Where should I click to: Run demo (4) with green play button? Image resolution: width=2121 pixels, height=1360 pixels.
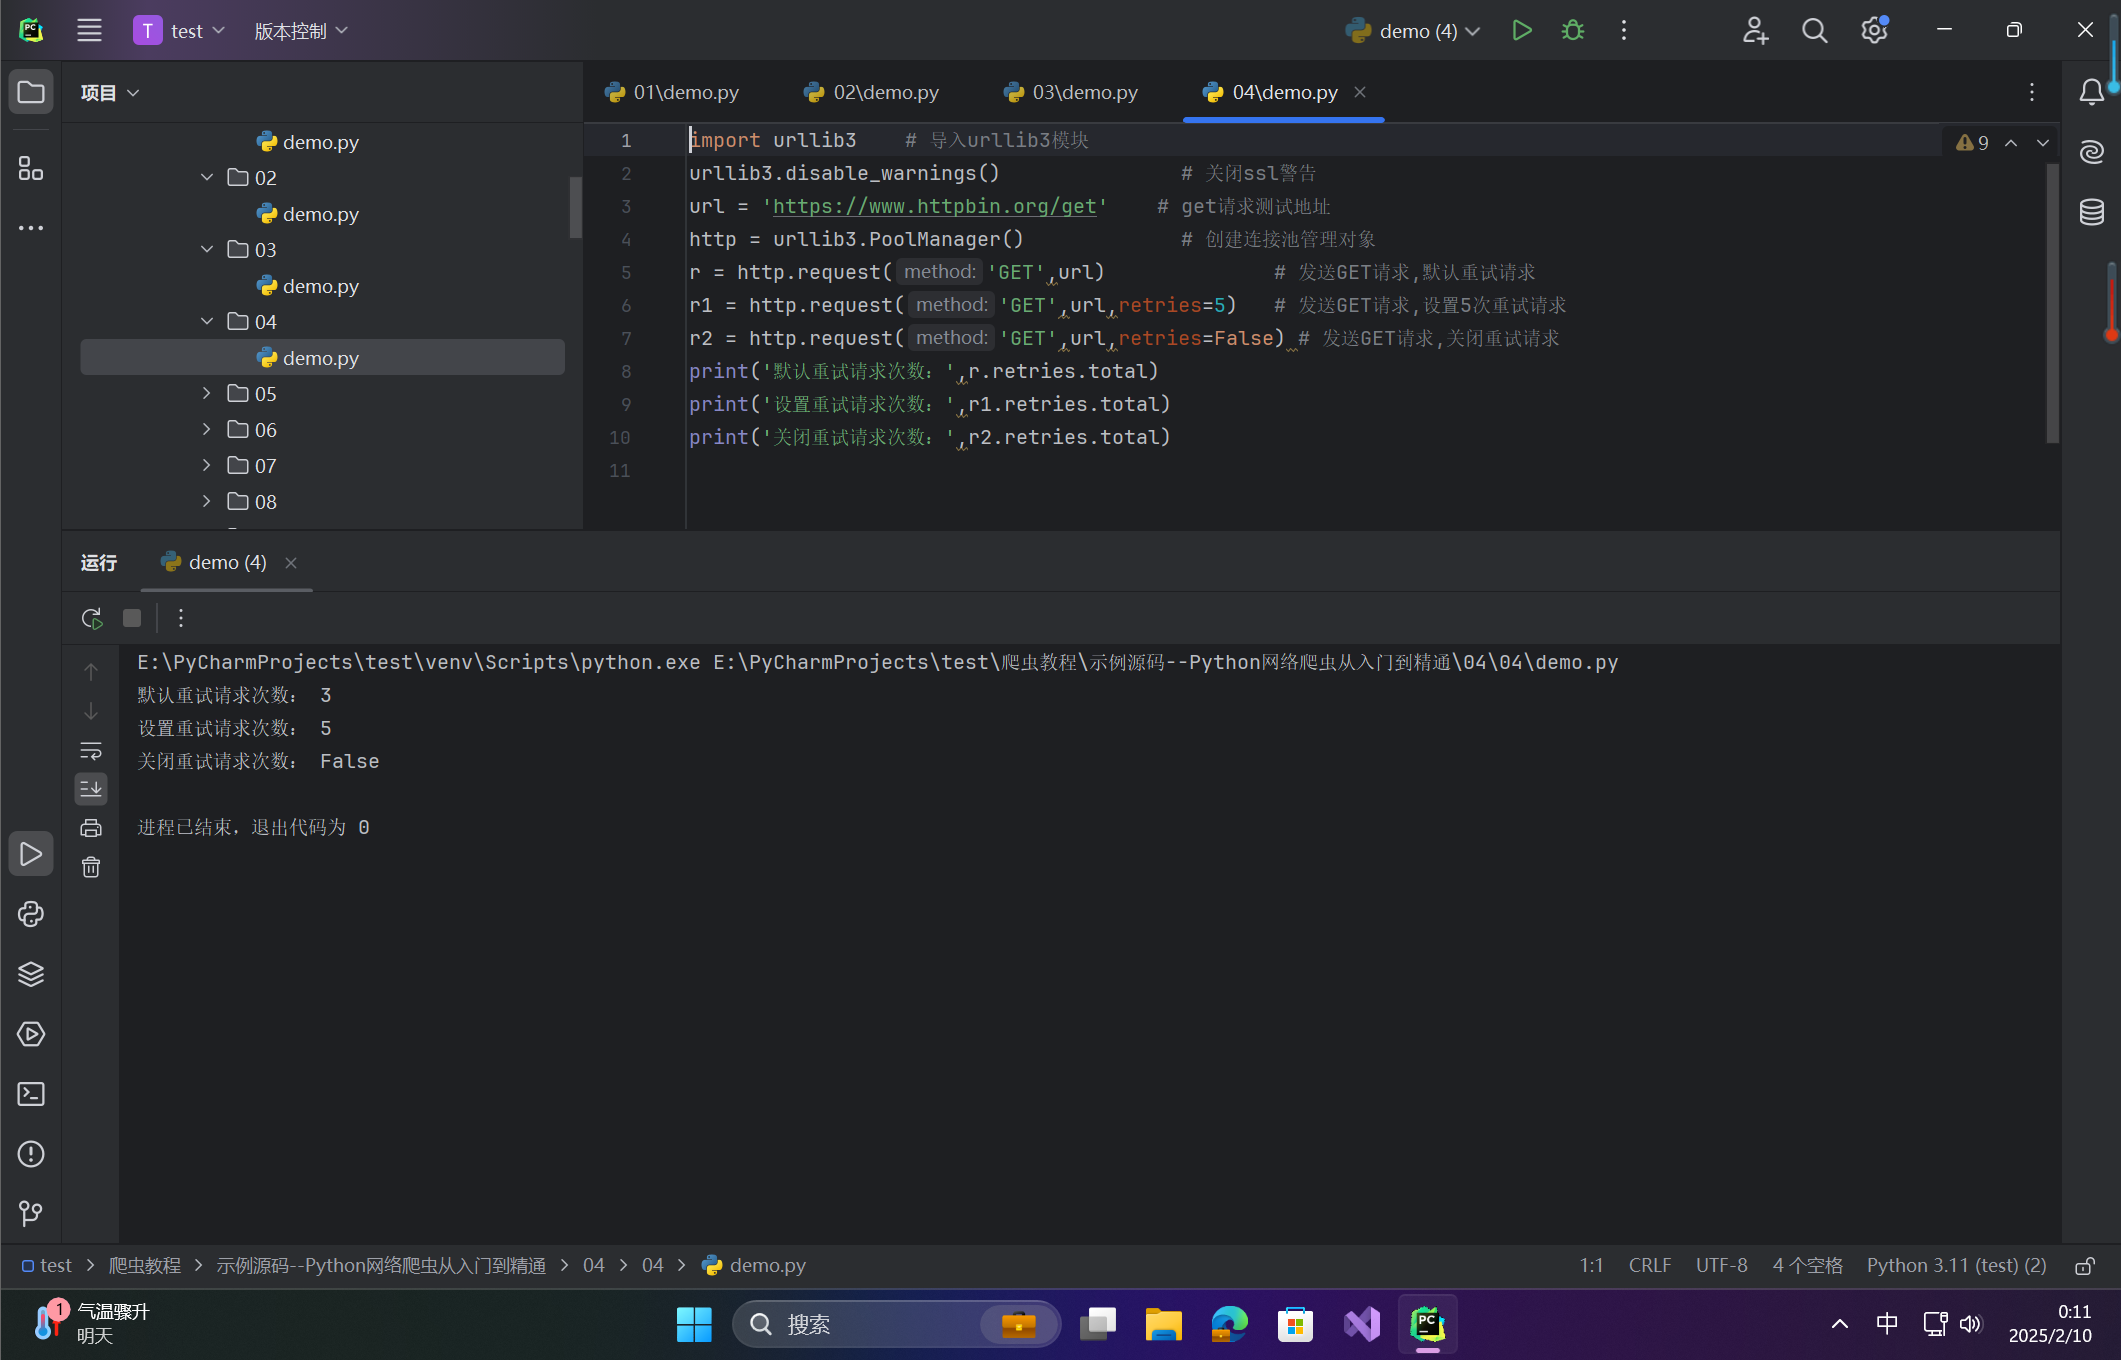[1521, 31]
